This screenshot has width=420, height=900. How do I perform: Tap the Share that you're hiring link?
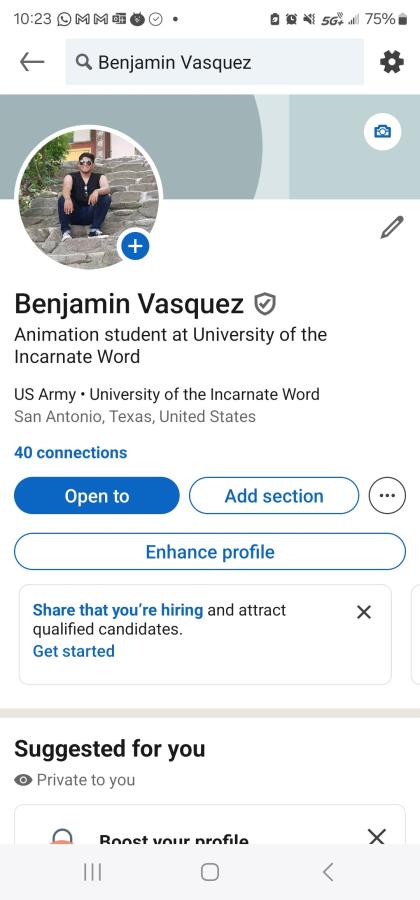tap(118, 610)
